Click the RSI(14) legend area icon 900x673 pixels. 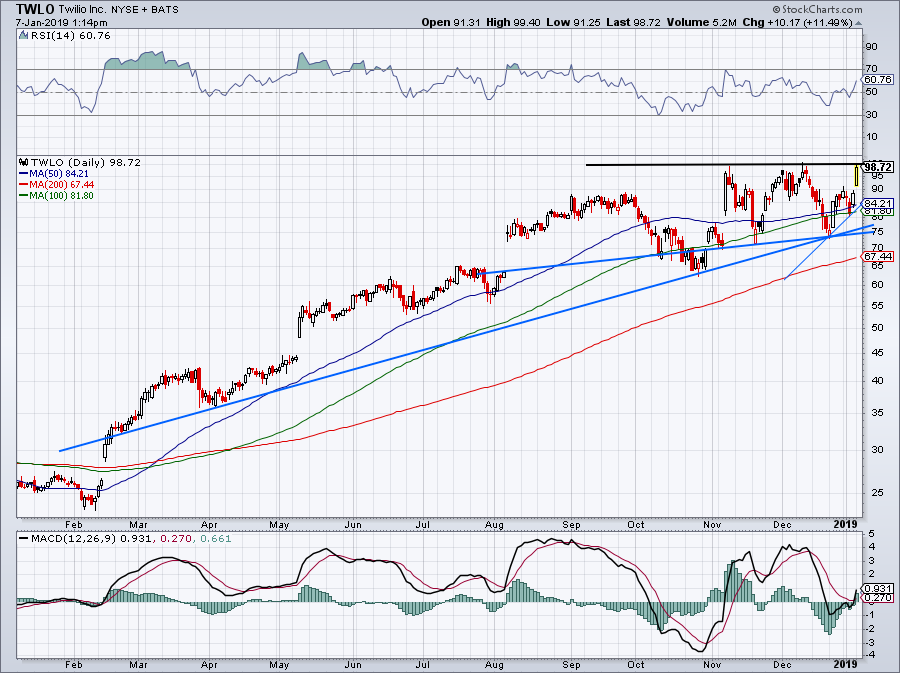[23, 35]
